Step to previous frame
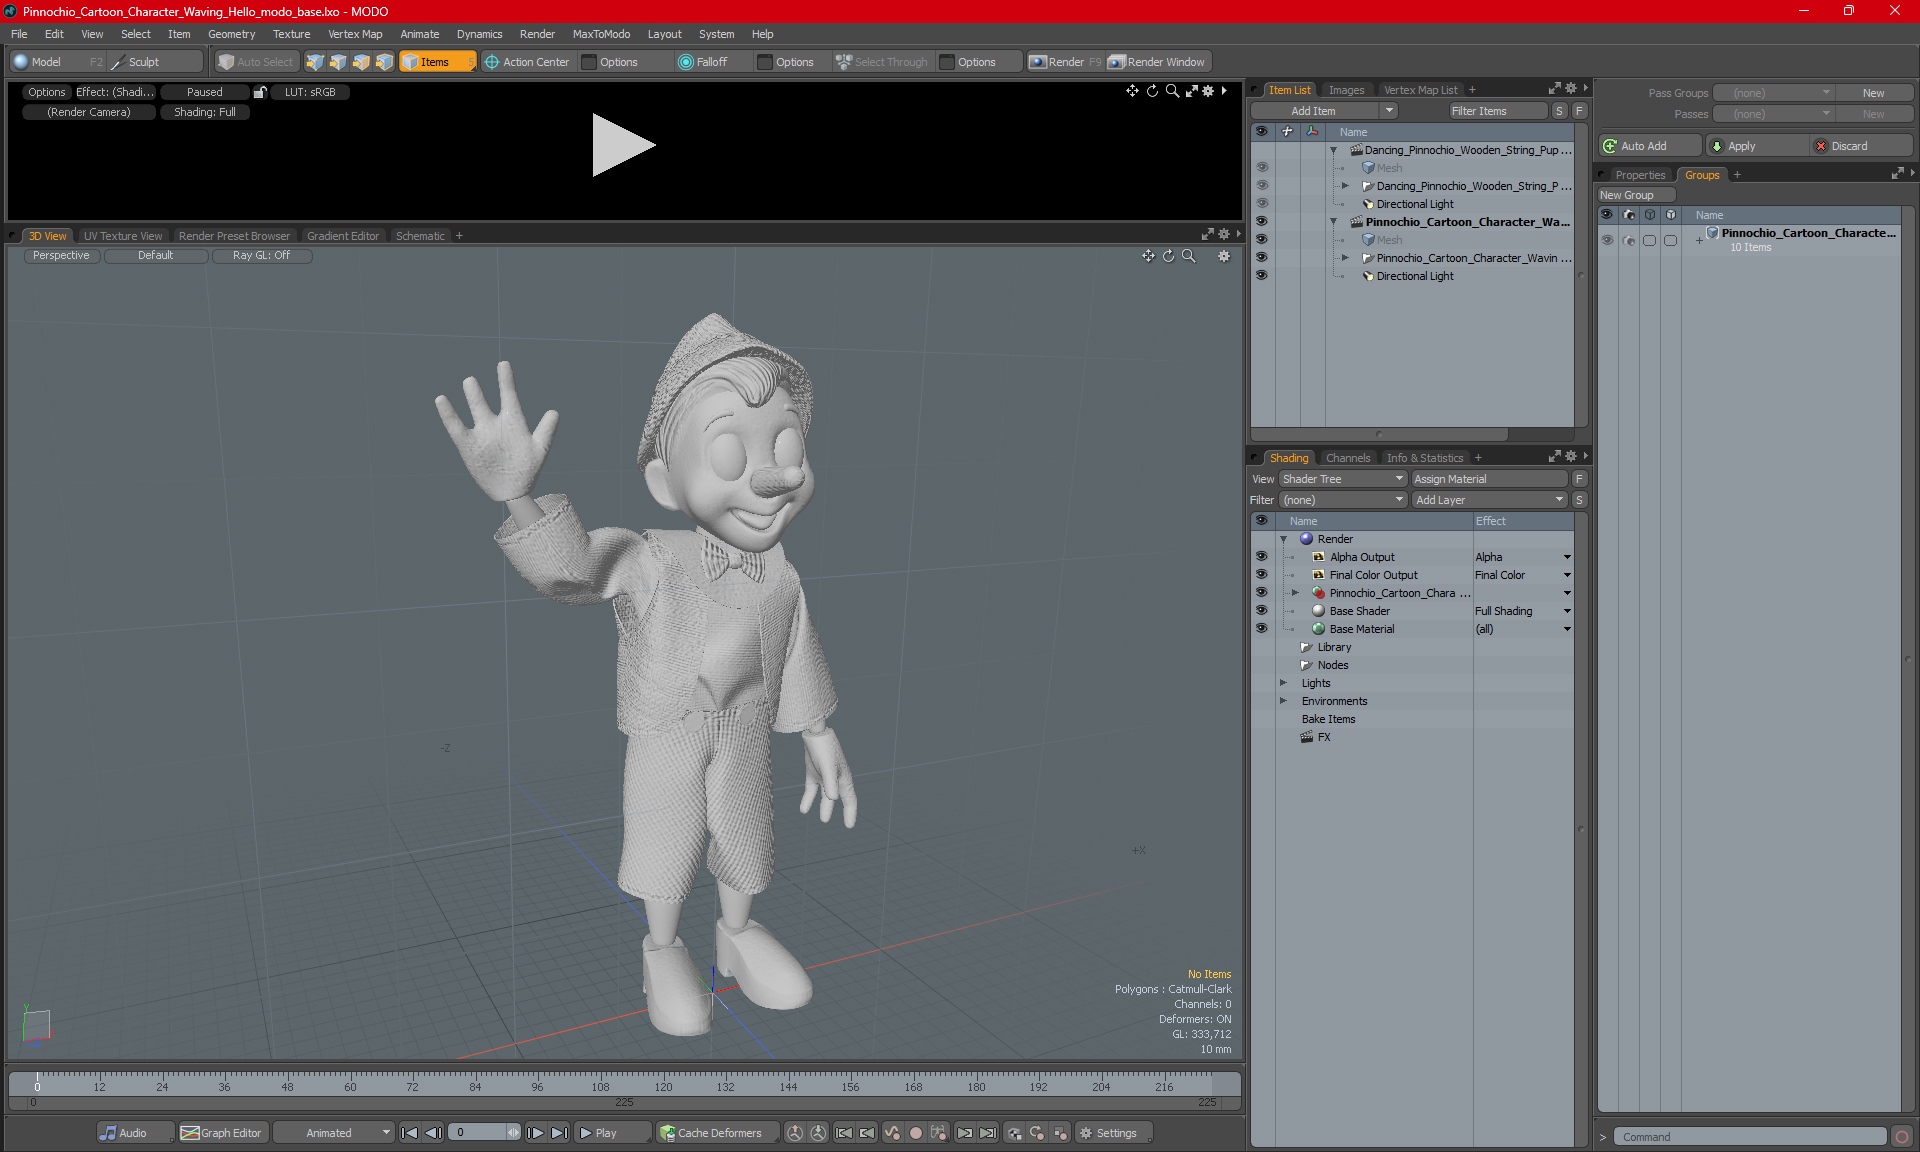The image size is (1920, 1152). point(433,1133)
